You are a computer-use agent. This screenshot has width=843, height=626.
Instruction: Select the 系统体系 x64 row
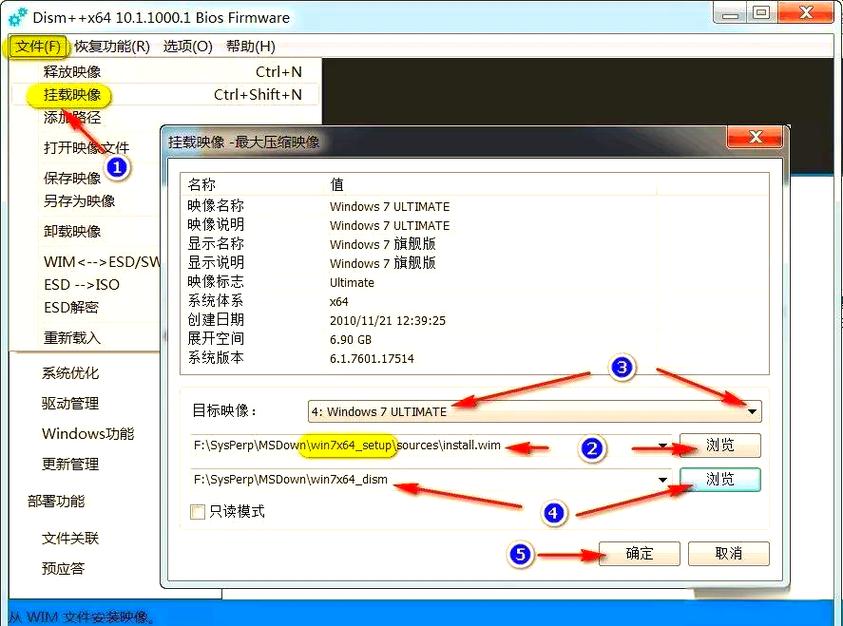pos(475,301)
